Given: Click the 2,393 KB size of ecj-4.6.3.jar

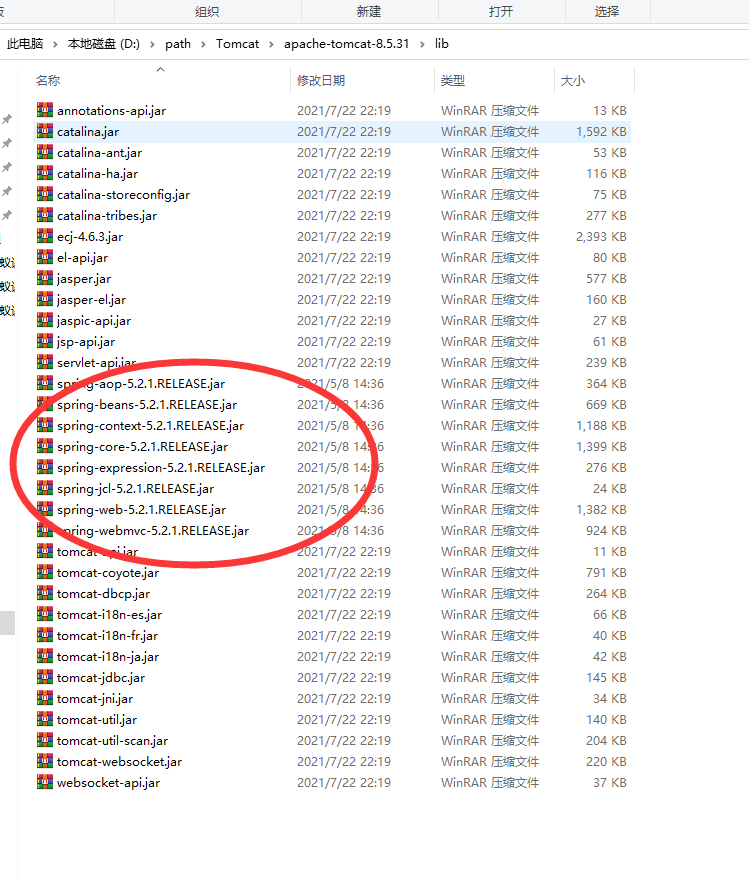Looking at the screenshot, I should (601, 237).
